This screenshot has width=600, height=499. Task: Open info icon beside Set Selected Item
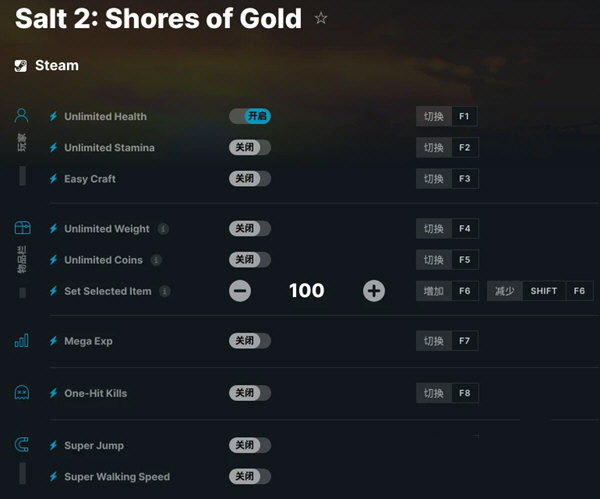(x=165, y=291)
